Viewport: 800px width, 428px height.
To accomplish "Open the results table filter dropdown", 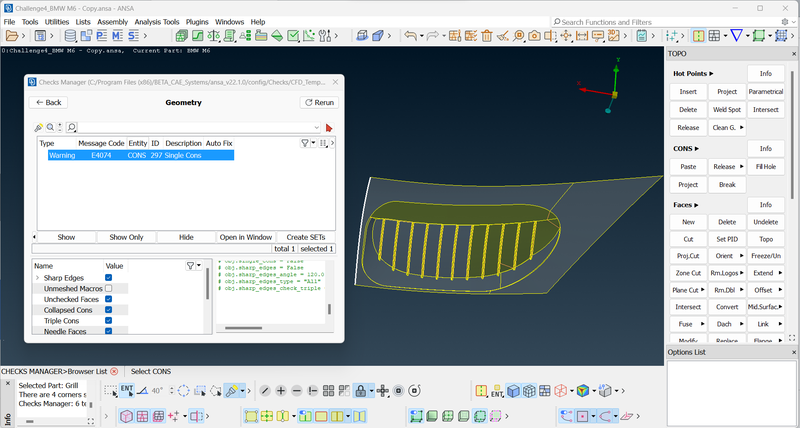I will [x=313, y=143].
